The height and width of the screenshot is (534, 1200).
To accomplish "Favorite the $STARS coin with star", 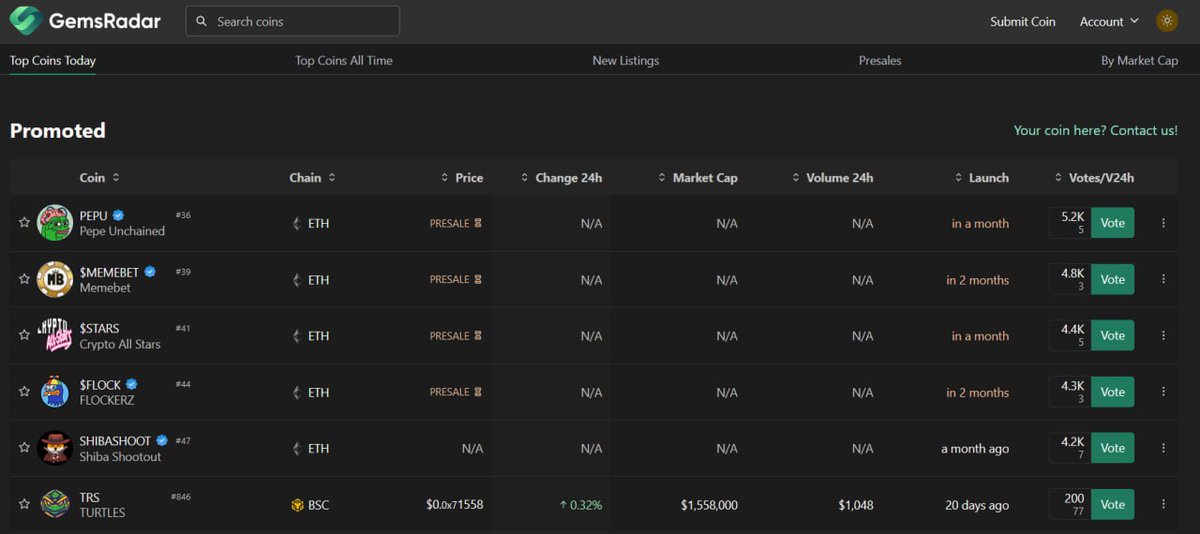I will tap(24, 336).
